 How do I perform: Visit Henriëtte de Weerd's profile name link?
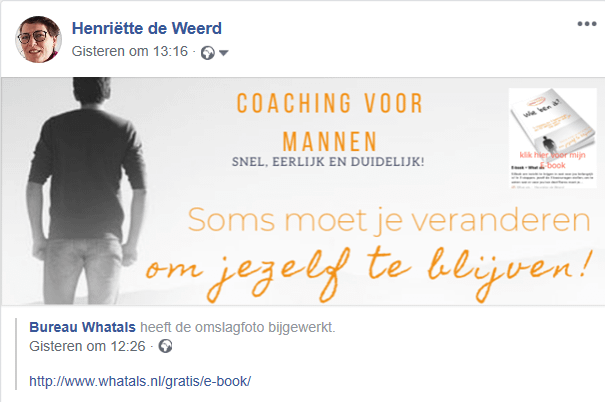click(147, 28)
